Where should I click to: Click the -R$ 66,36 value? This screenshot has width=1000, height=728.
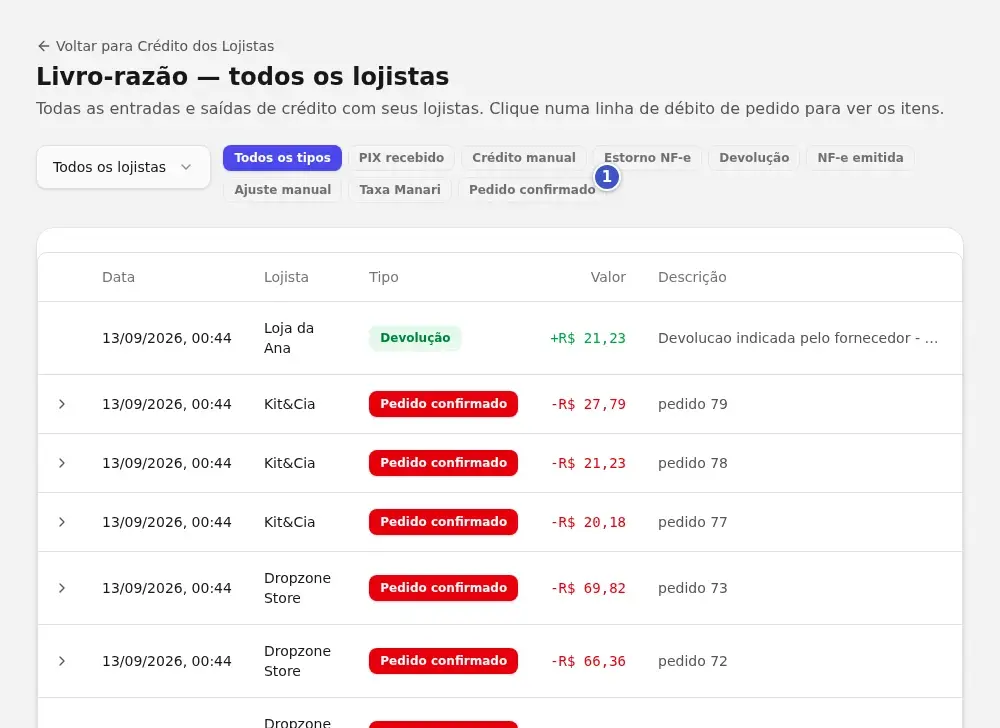point(588,661)
